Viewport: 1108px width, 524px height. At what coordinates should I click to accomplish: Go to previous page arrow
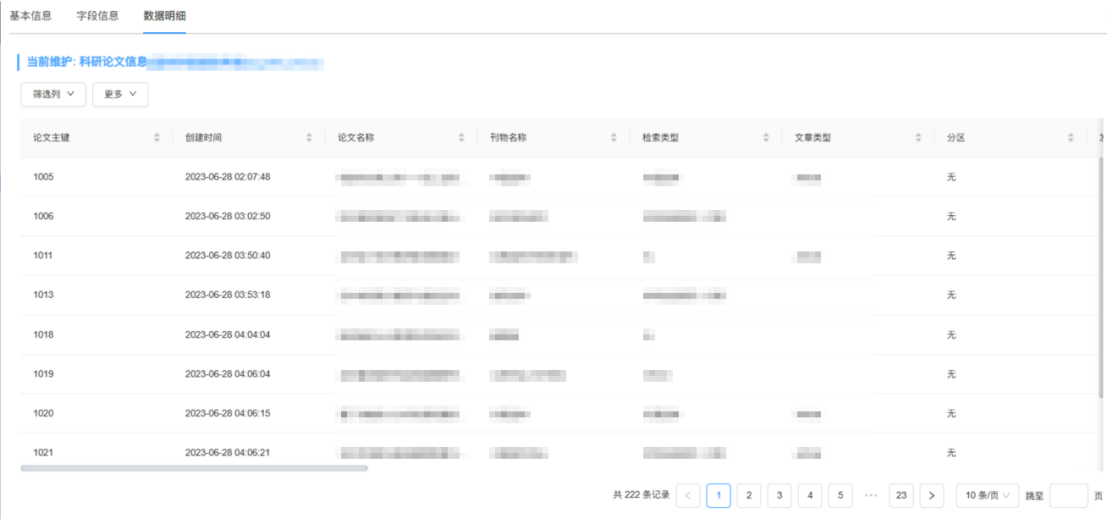pyautogui.click(x=688, y=496)
